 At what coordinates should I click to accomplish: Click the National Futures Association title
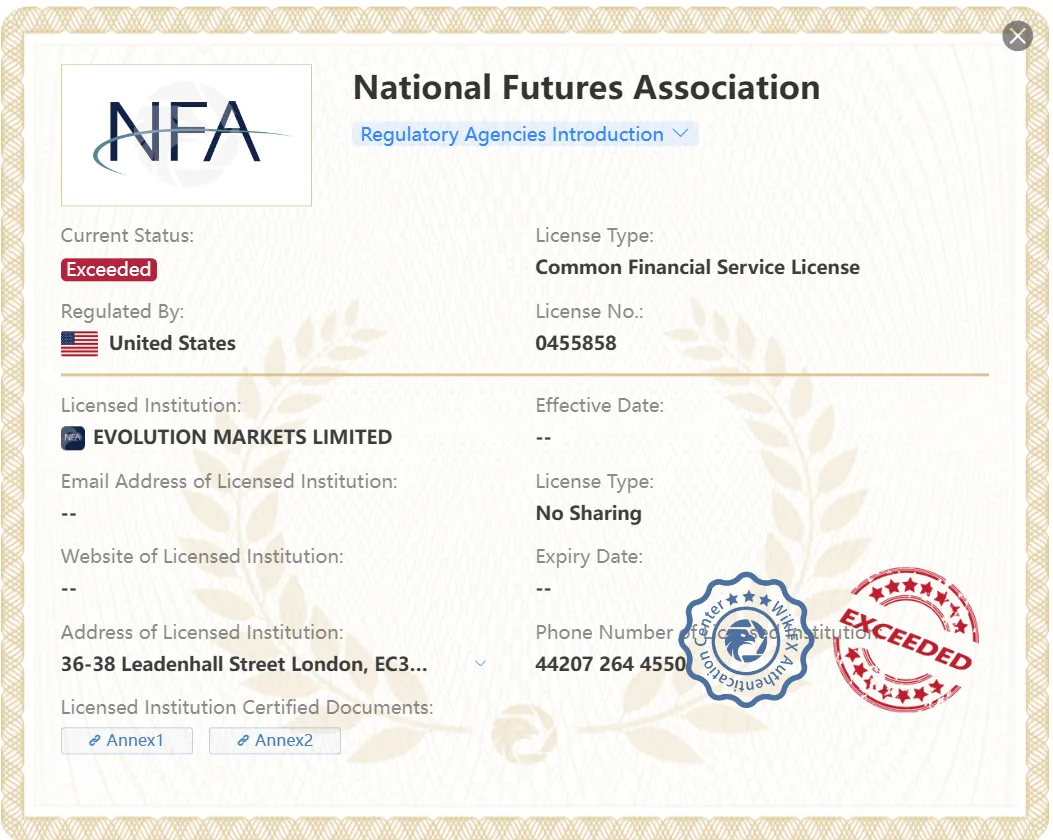[586, 88]
